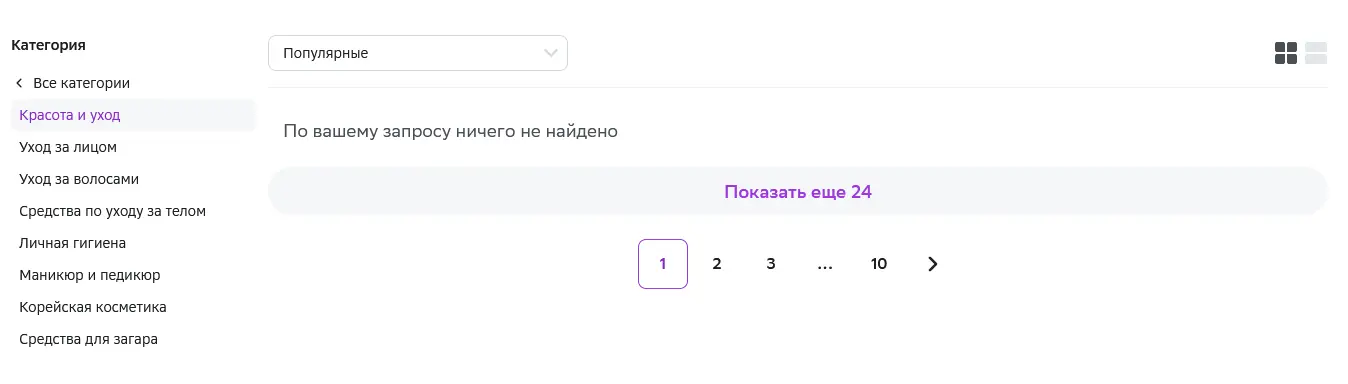Go to next page with the arrow

933,264
